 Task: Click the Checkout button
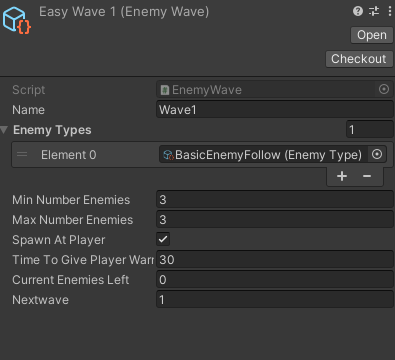pyautogui.click(x=359, y=59)
